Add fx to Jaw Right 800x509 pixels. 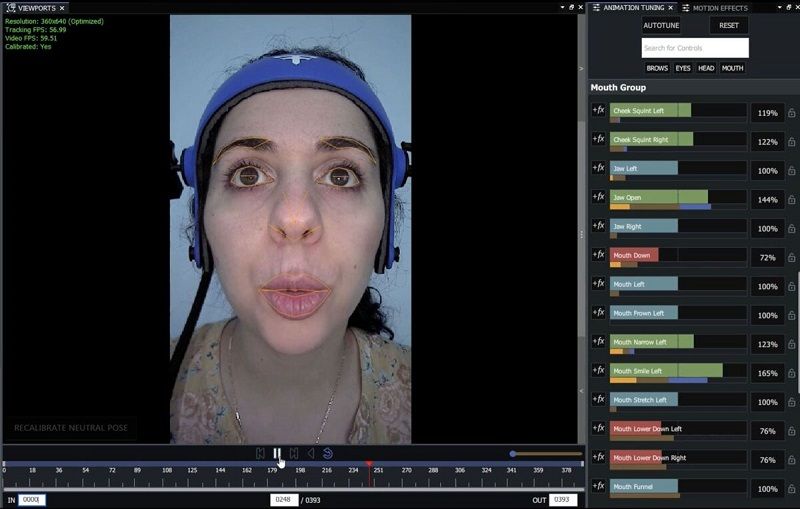click(x=598, y=225)
